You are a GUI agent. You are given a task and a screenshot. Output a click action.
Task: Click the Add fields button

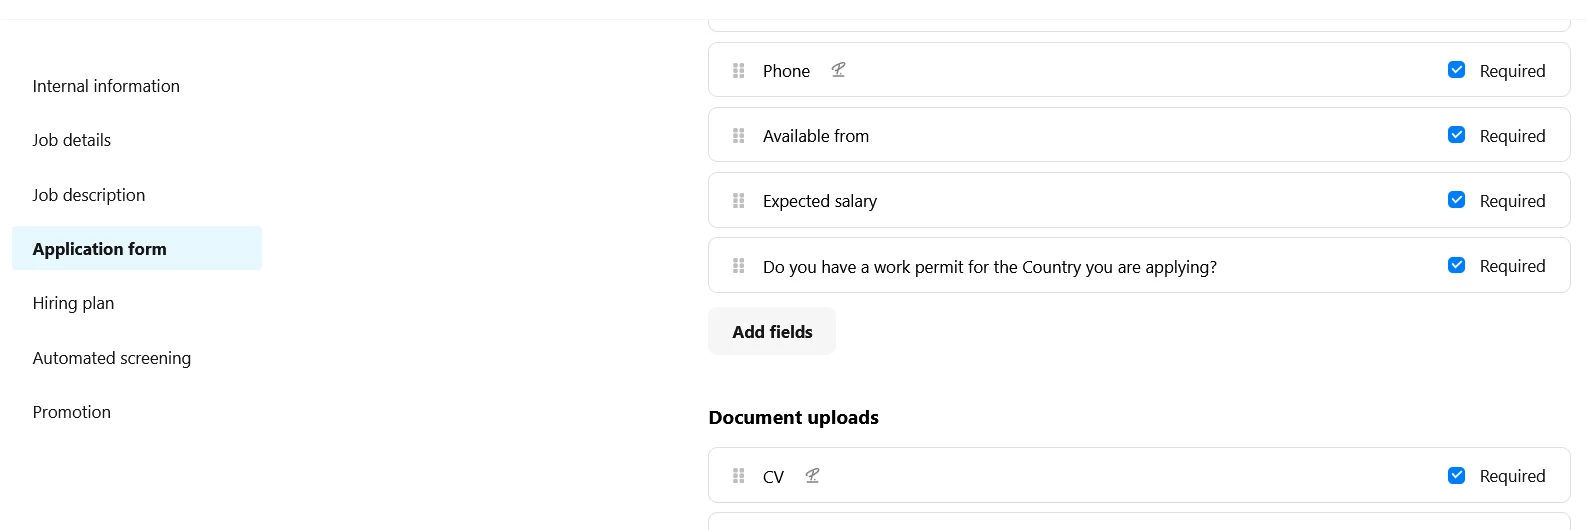pos(772,331)
